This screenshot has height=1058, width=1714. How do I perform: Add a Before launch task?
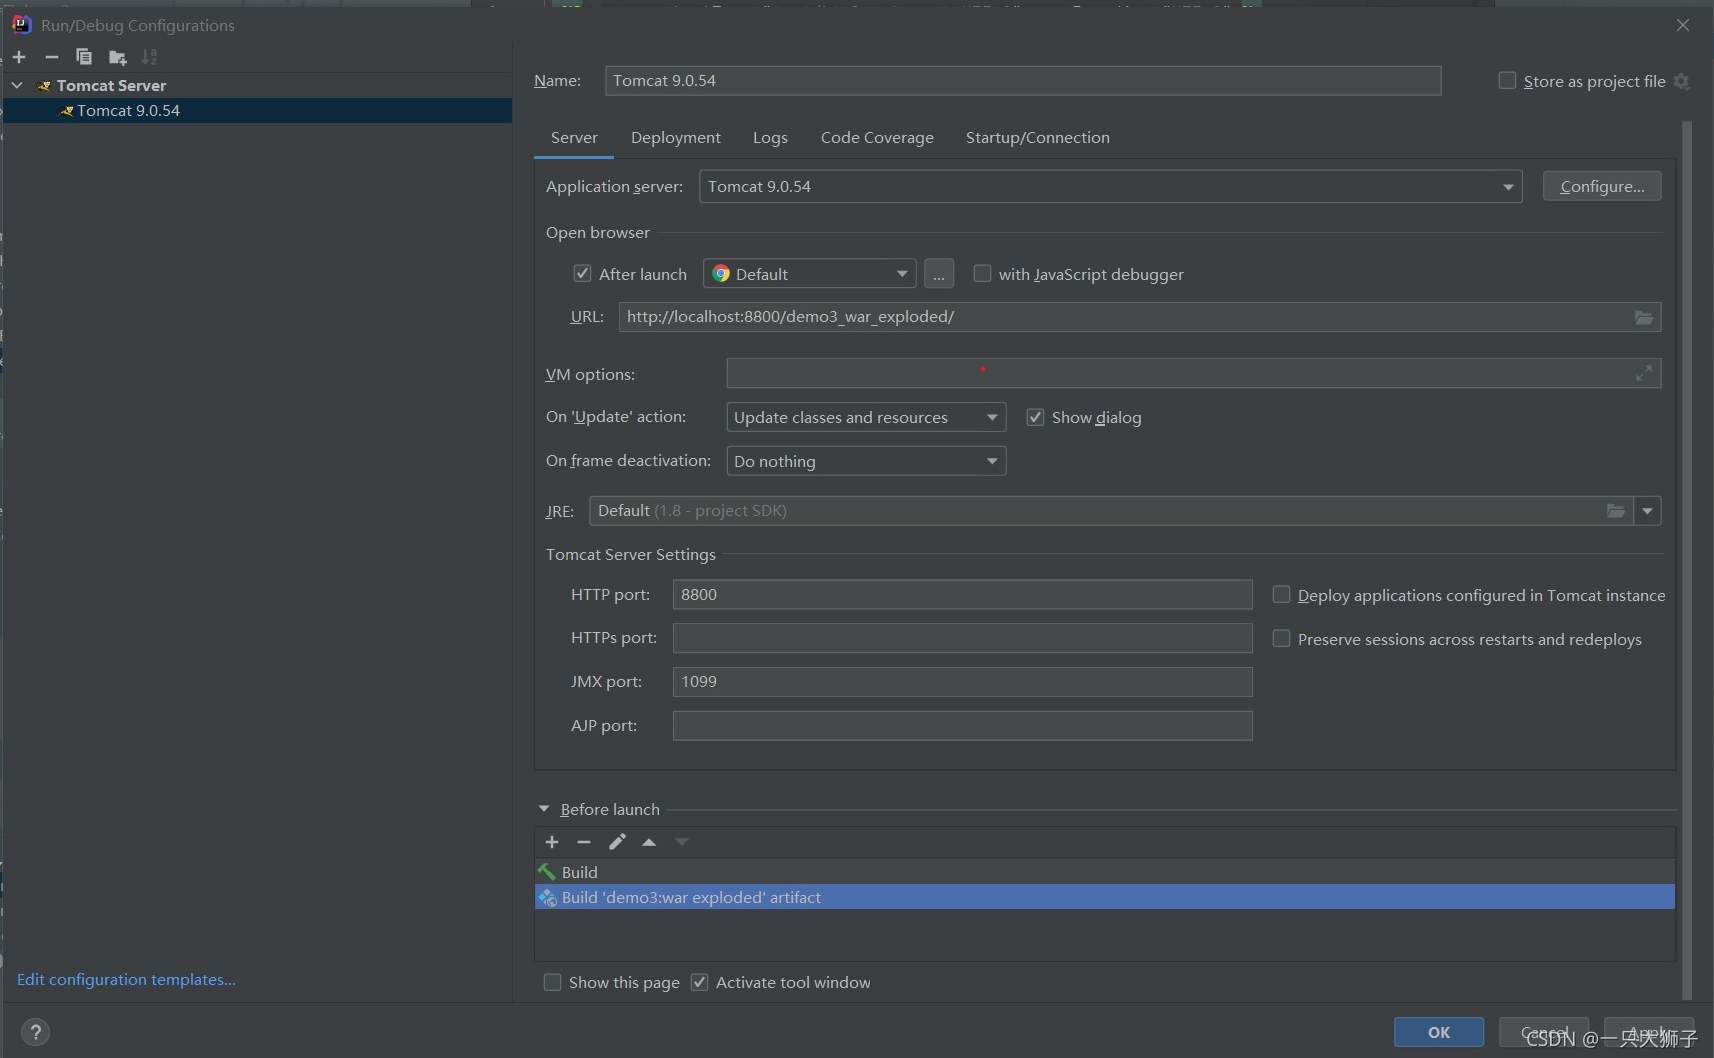[x=552, y=842]
